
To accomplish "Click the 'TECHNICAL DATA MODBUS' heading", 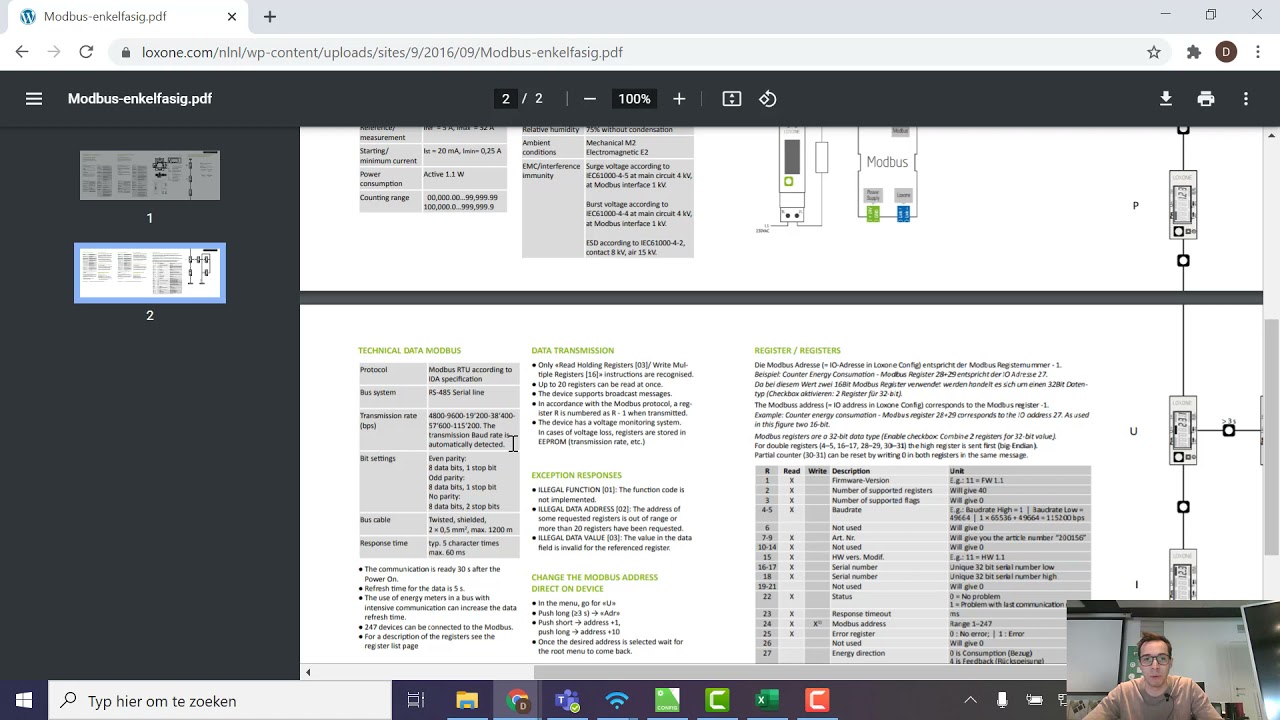I will [x=409, y=351].
